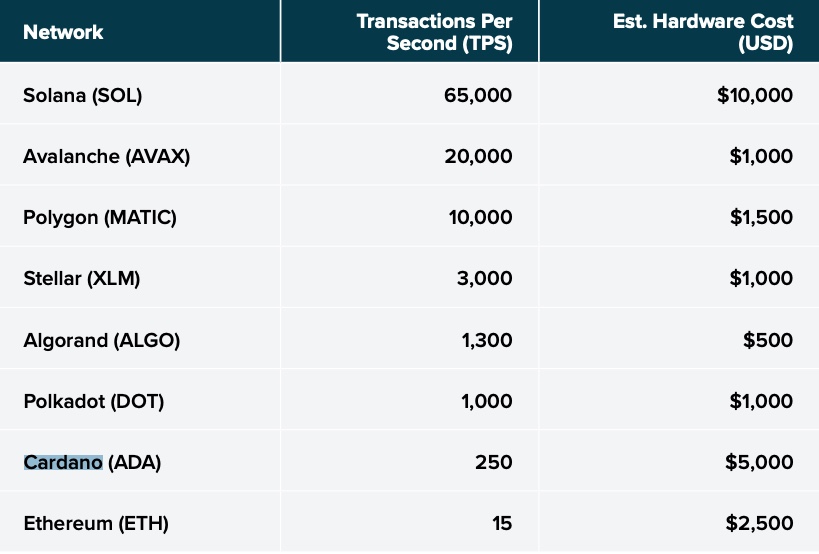Click the $500 hardware cost for Algorand
The width and height of the screenshot is (819, 554).
pyautogui.click(x=768, y=340)
